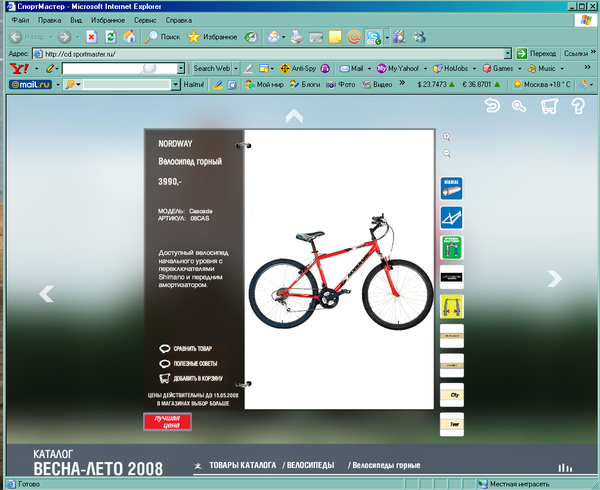Click in the Yahoo search input field
Viewport: 600px width, 490px height.
click(x=120, y=69)
